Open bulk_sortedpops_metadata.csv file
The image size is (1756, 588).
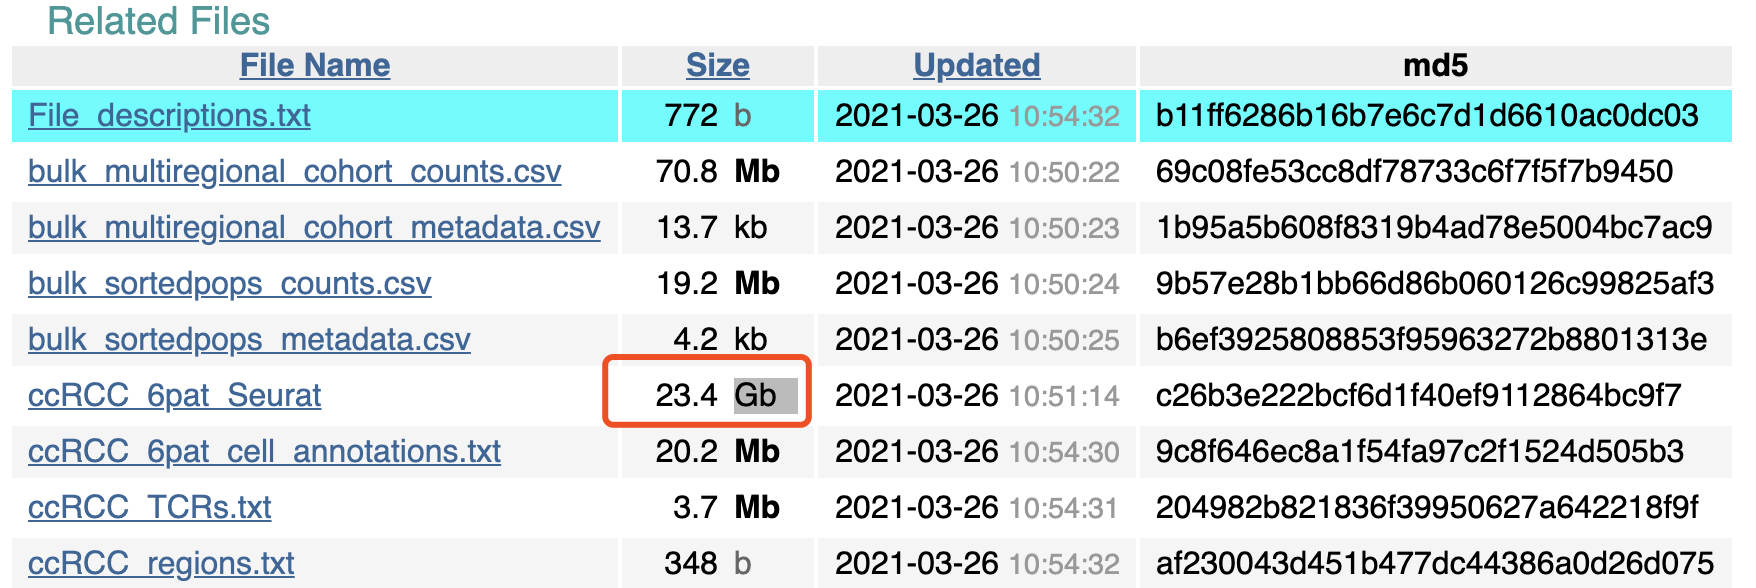[x=249, y=340]
